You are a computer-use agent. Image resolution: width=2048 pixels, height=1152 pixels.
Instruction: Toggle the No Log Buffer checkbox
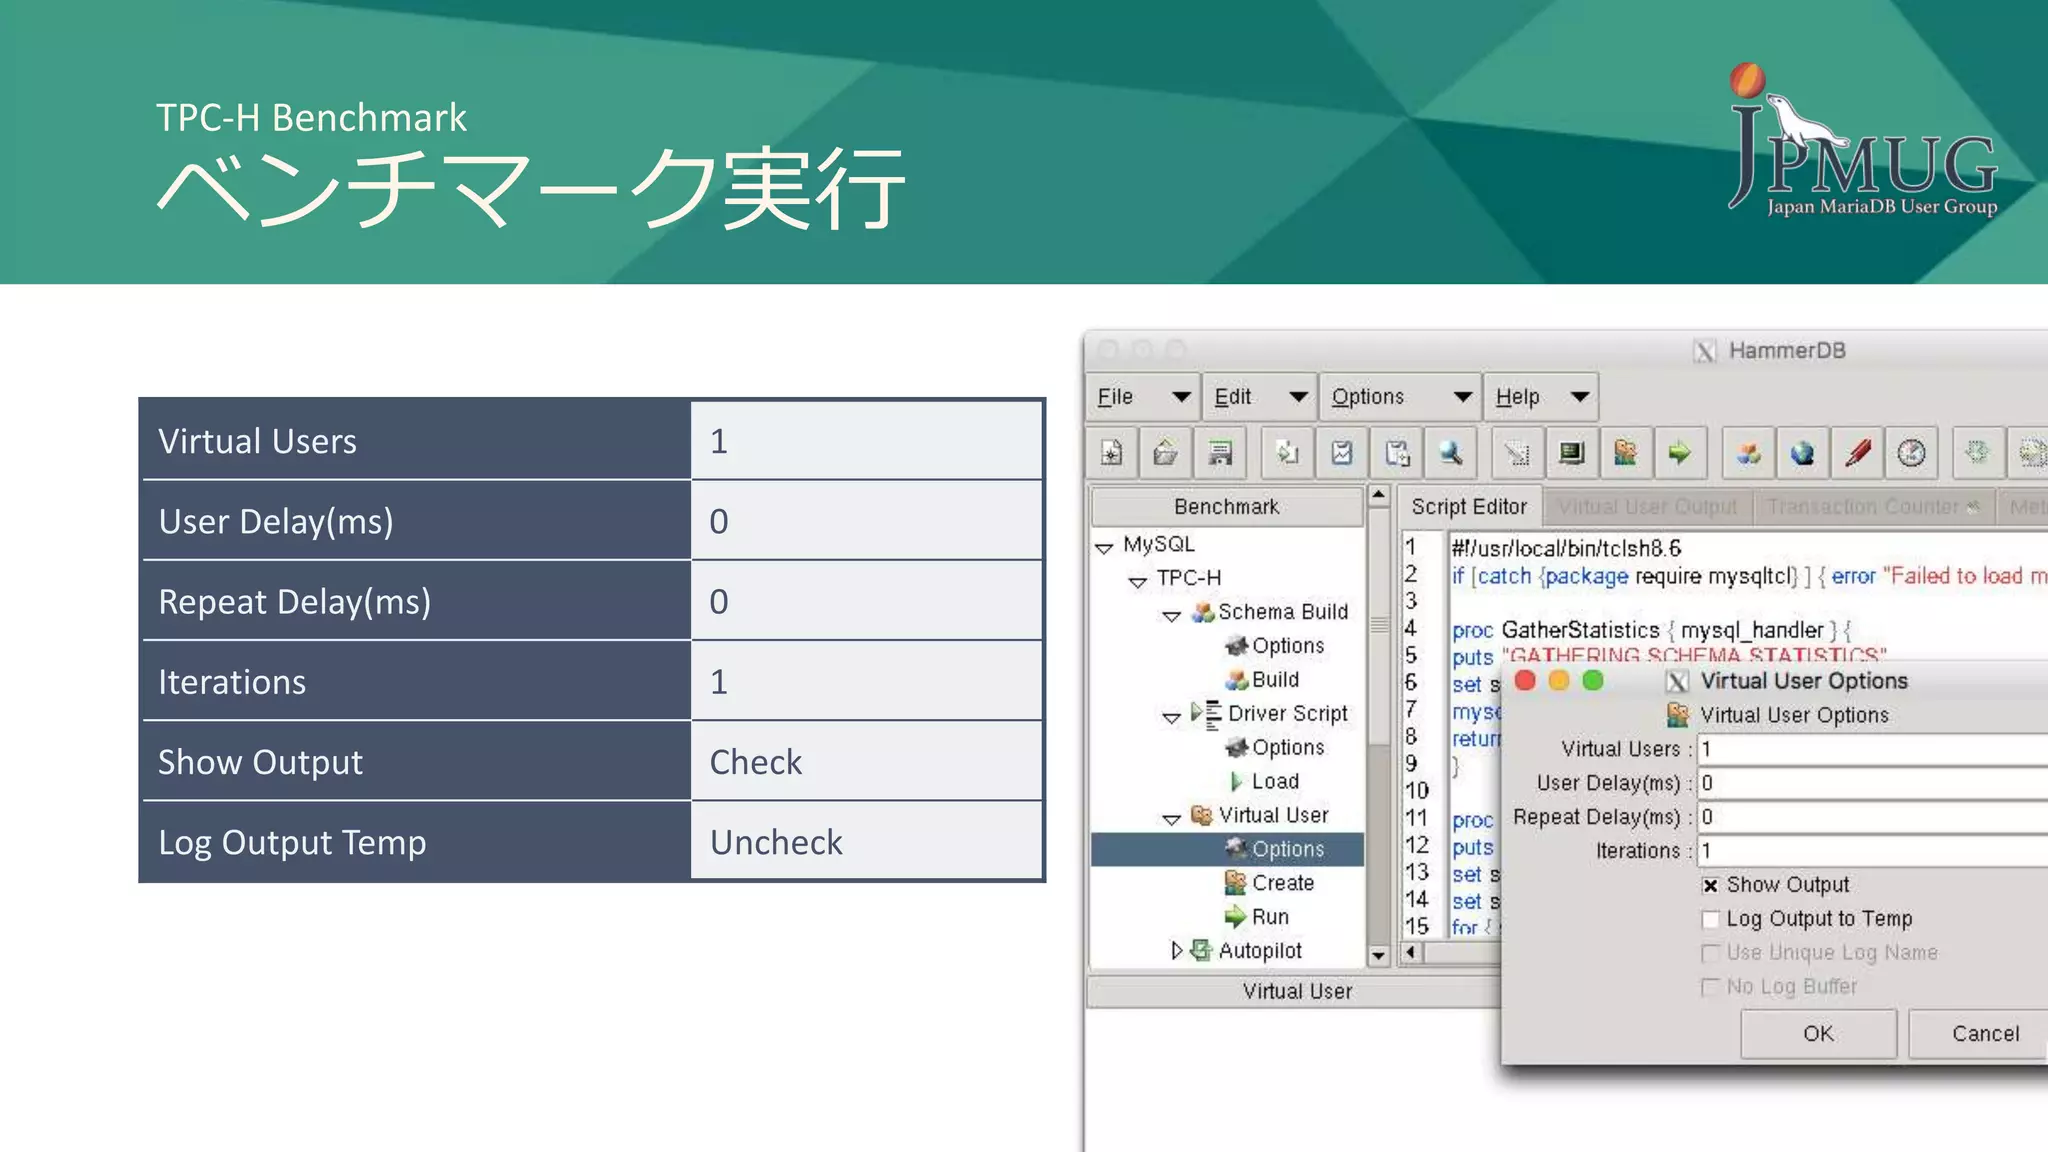point(1711,988)
